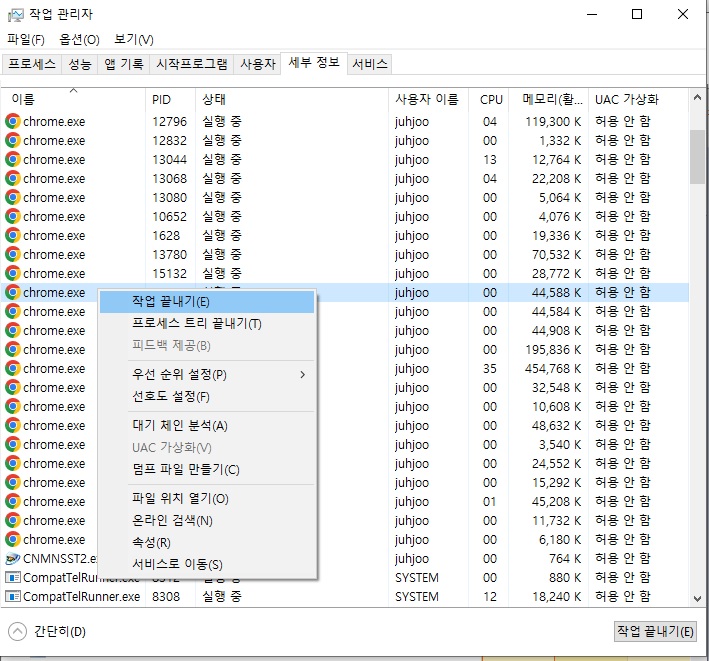Click the Chrome icon of the highlighted 44,588 K row
This screenshot has height=661, width=709.
pyautogui.click(x=13, y=292)
